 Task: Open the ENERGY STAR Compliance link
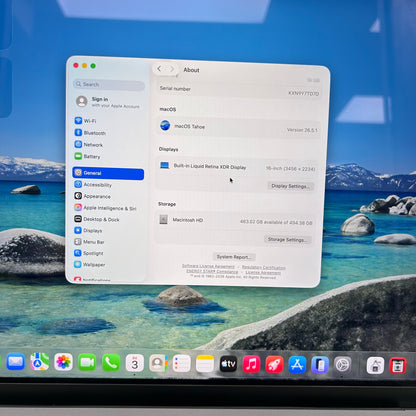[212, 271]
